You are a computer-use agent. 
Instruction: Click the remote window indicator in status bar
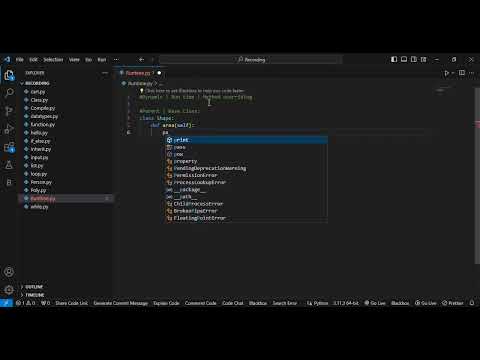(6, 303)
